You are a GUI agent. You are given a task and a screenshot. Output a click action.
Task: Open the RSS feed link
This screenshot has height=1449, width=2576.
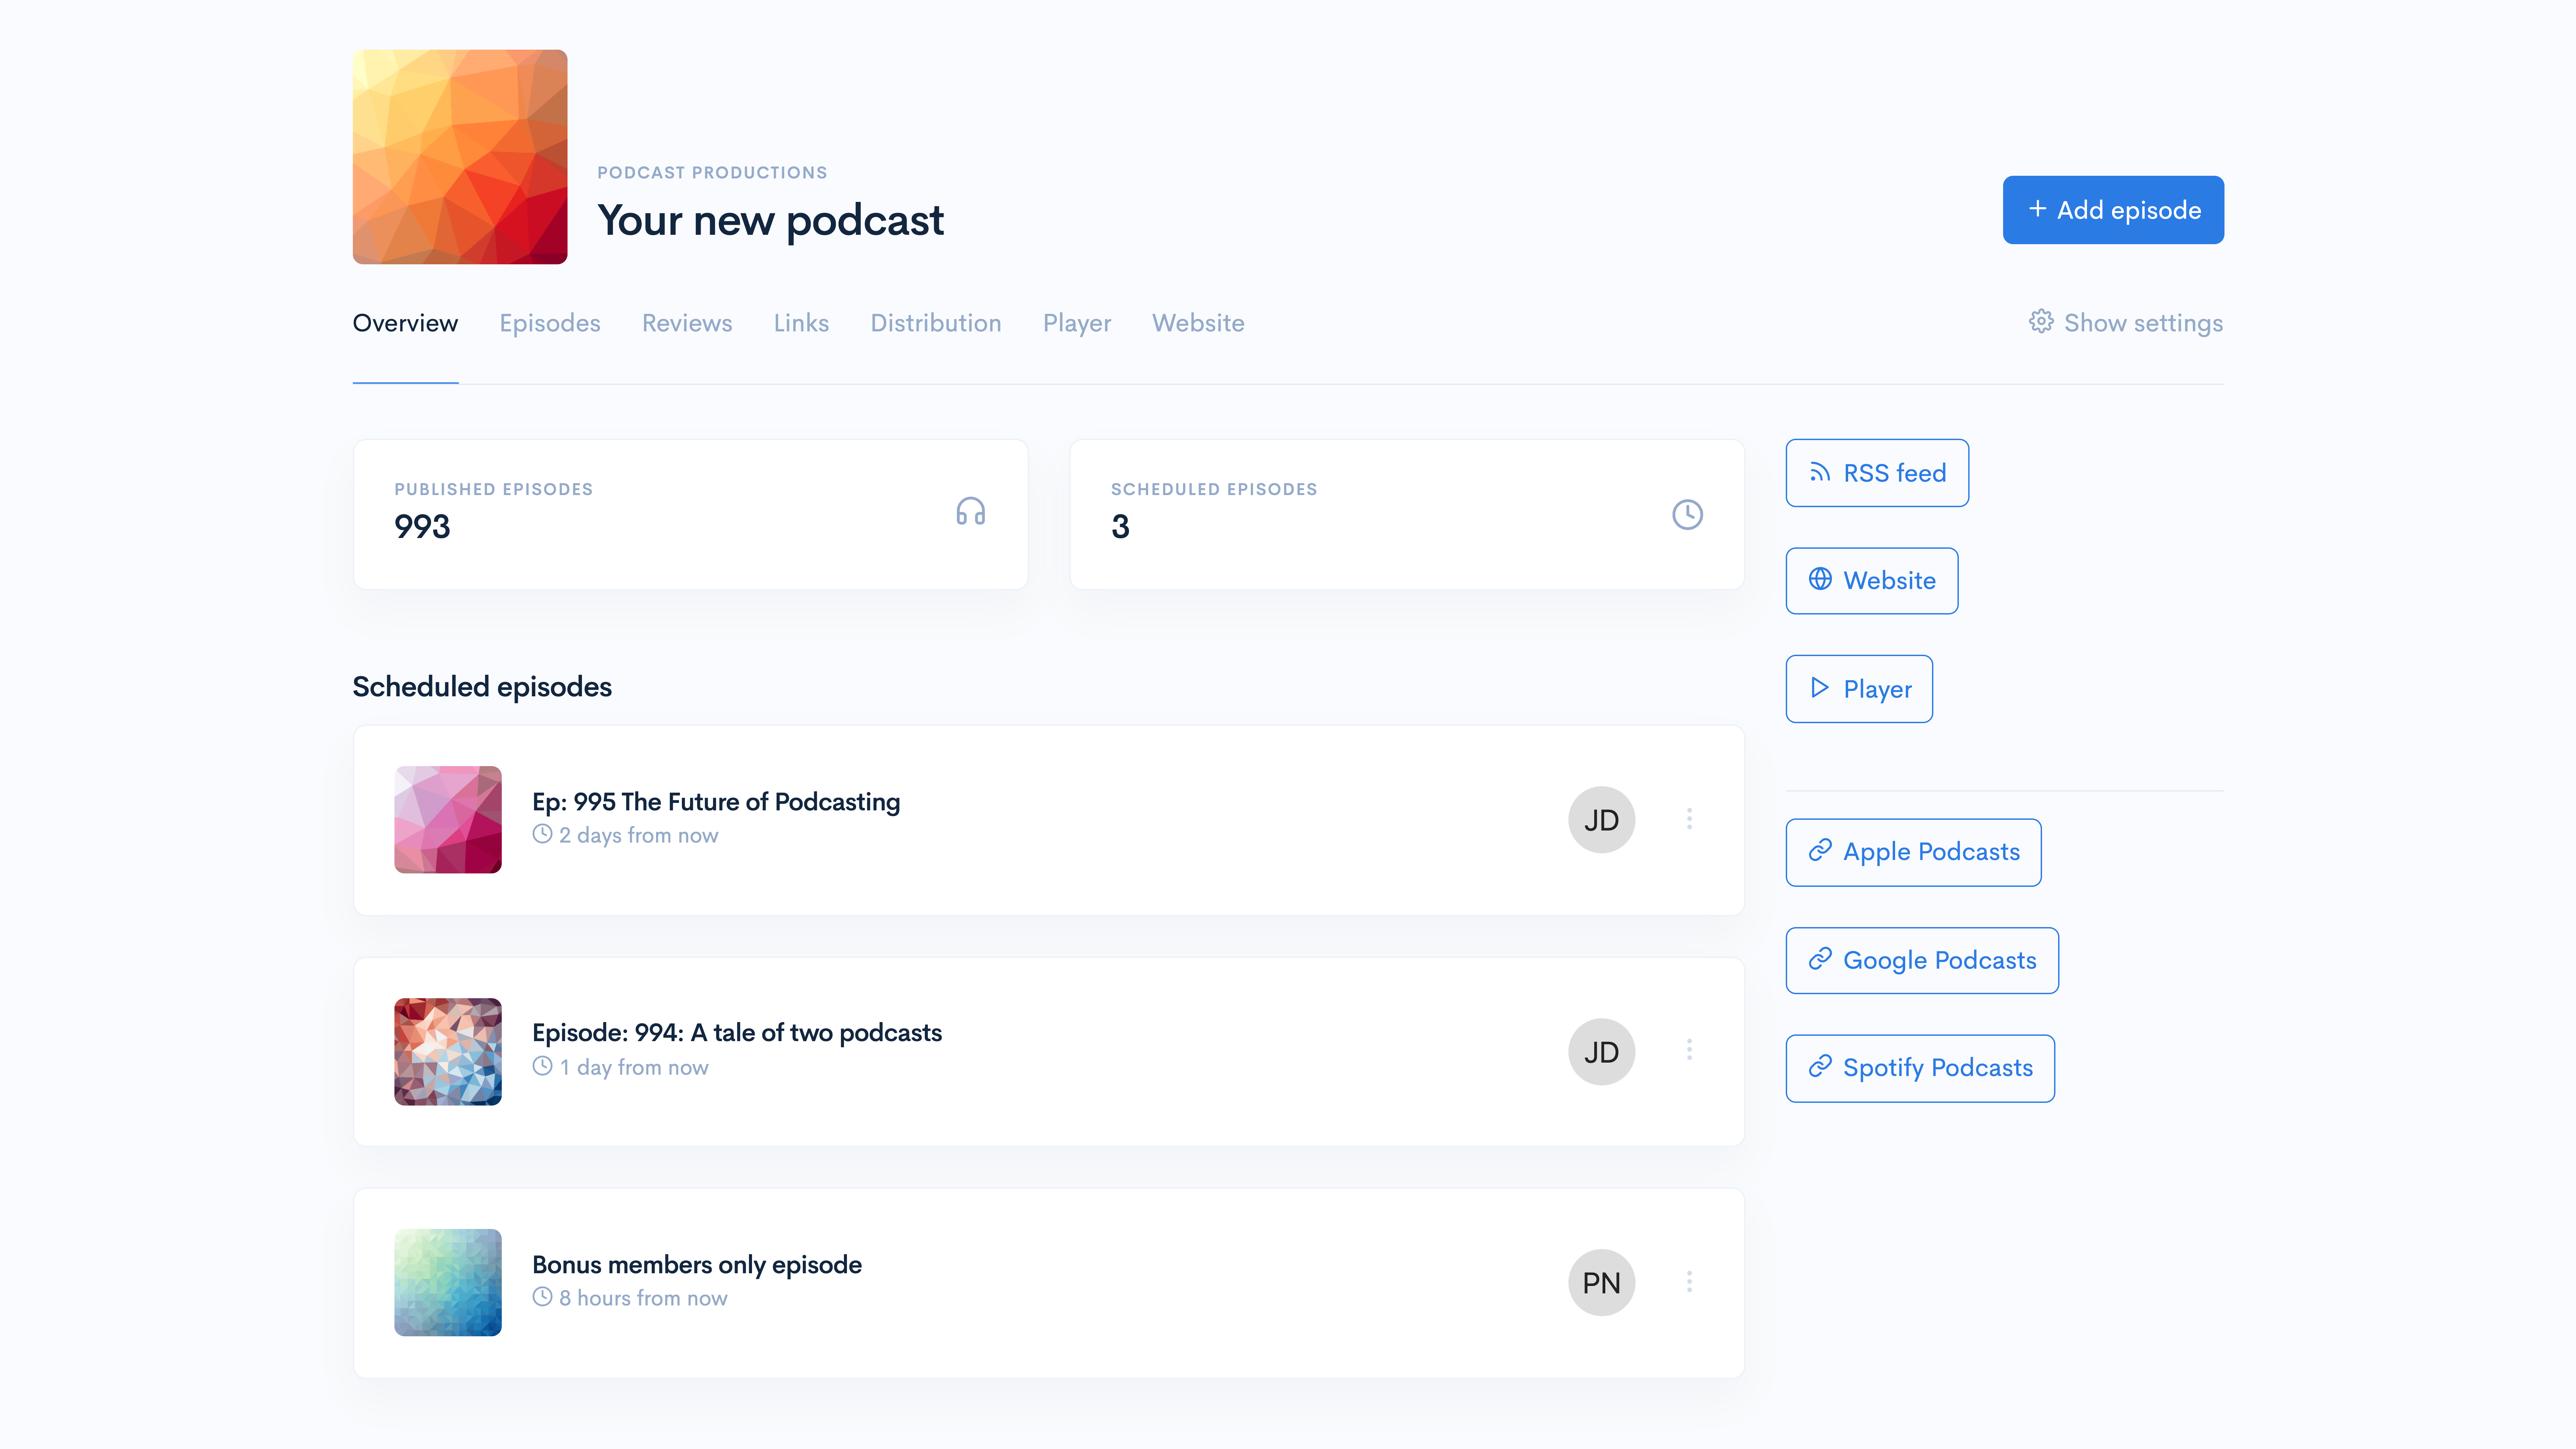click(x=1877, y=473)
